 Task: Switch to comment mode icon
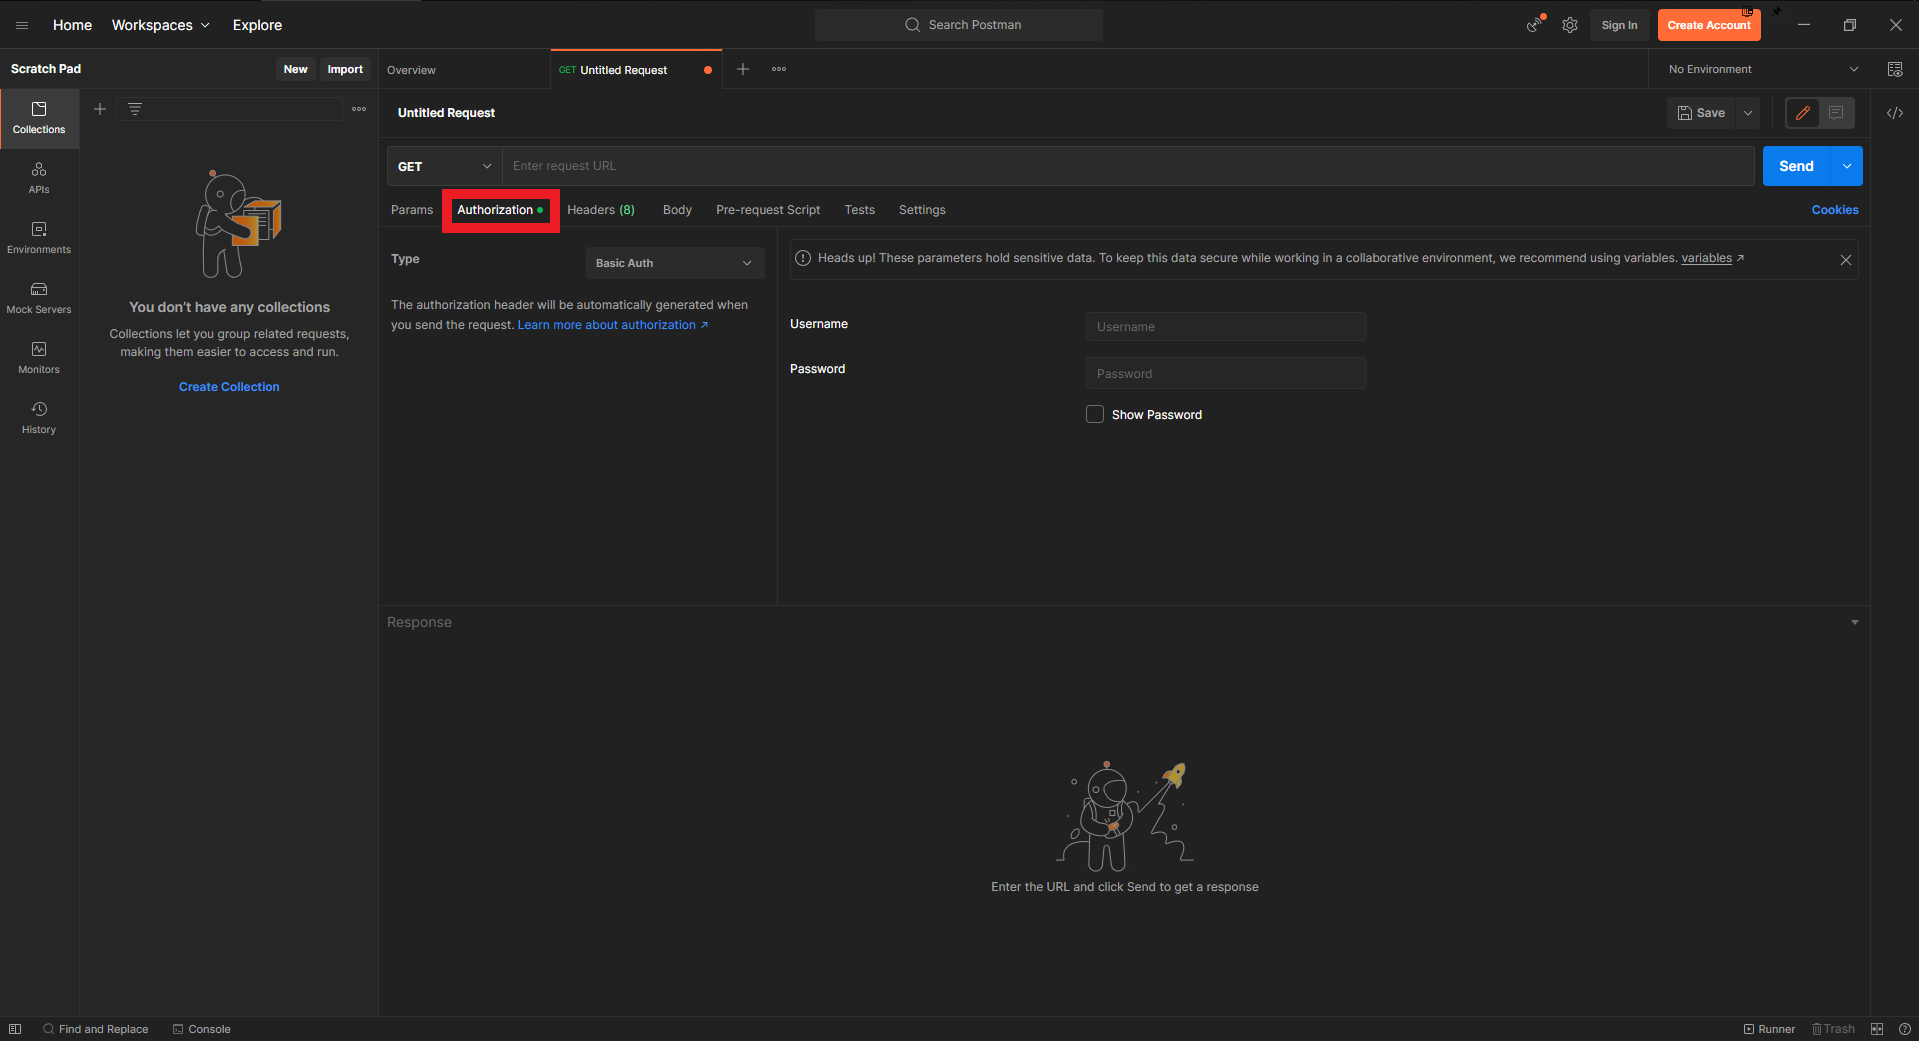pyautogui.click(x=1836, y=113)
